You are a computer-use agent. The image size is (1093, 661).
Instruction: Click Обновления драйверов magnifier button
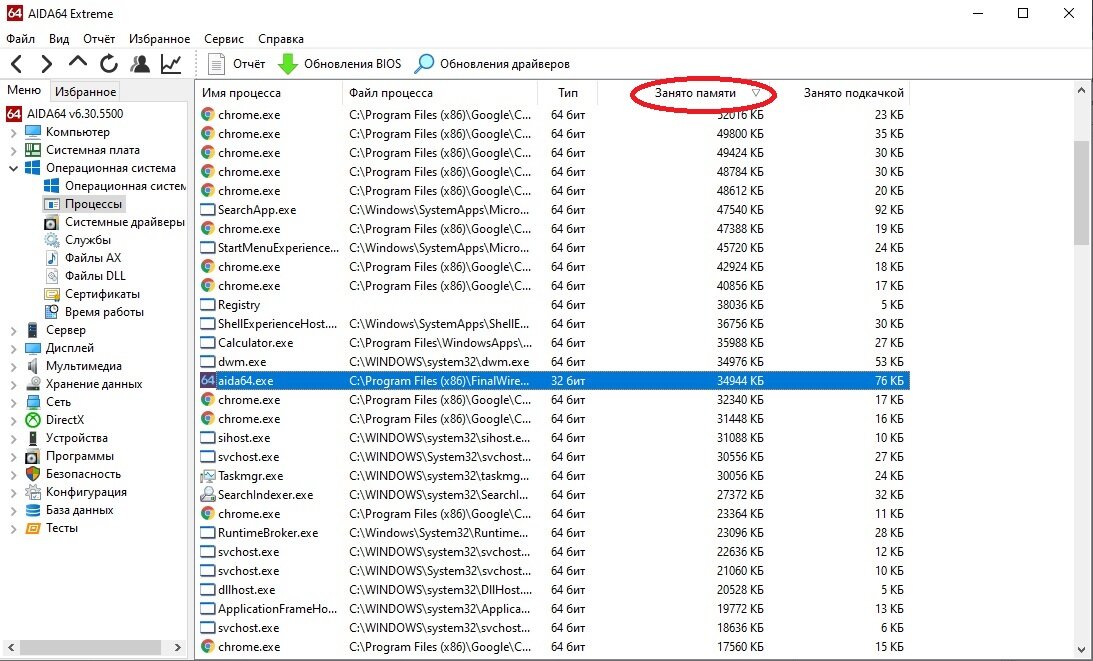(x=491, y=64)
